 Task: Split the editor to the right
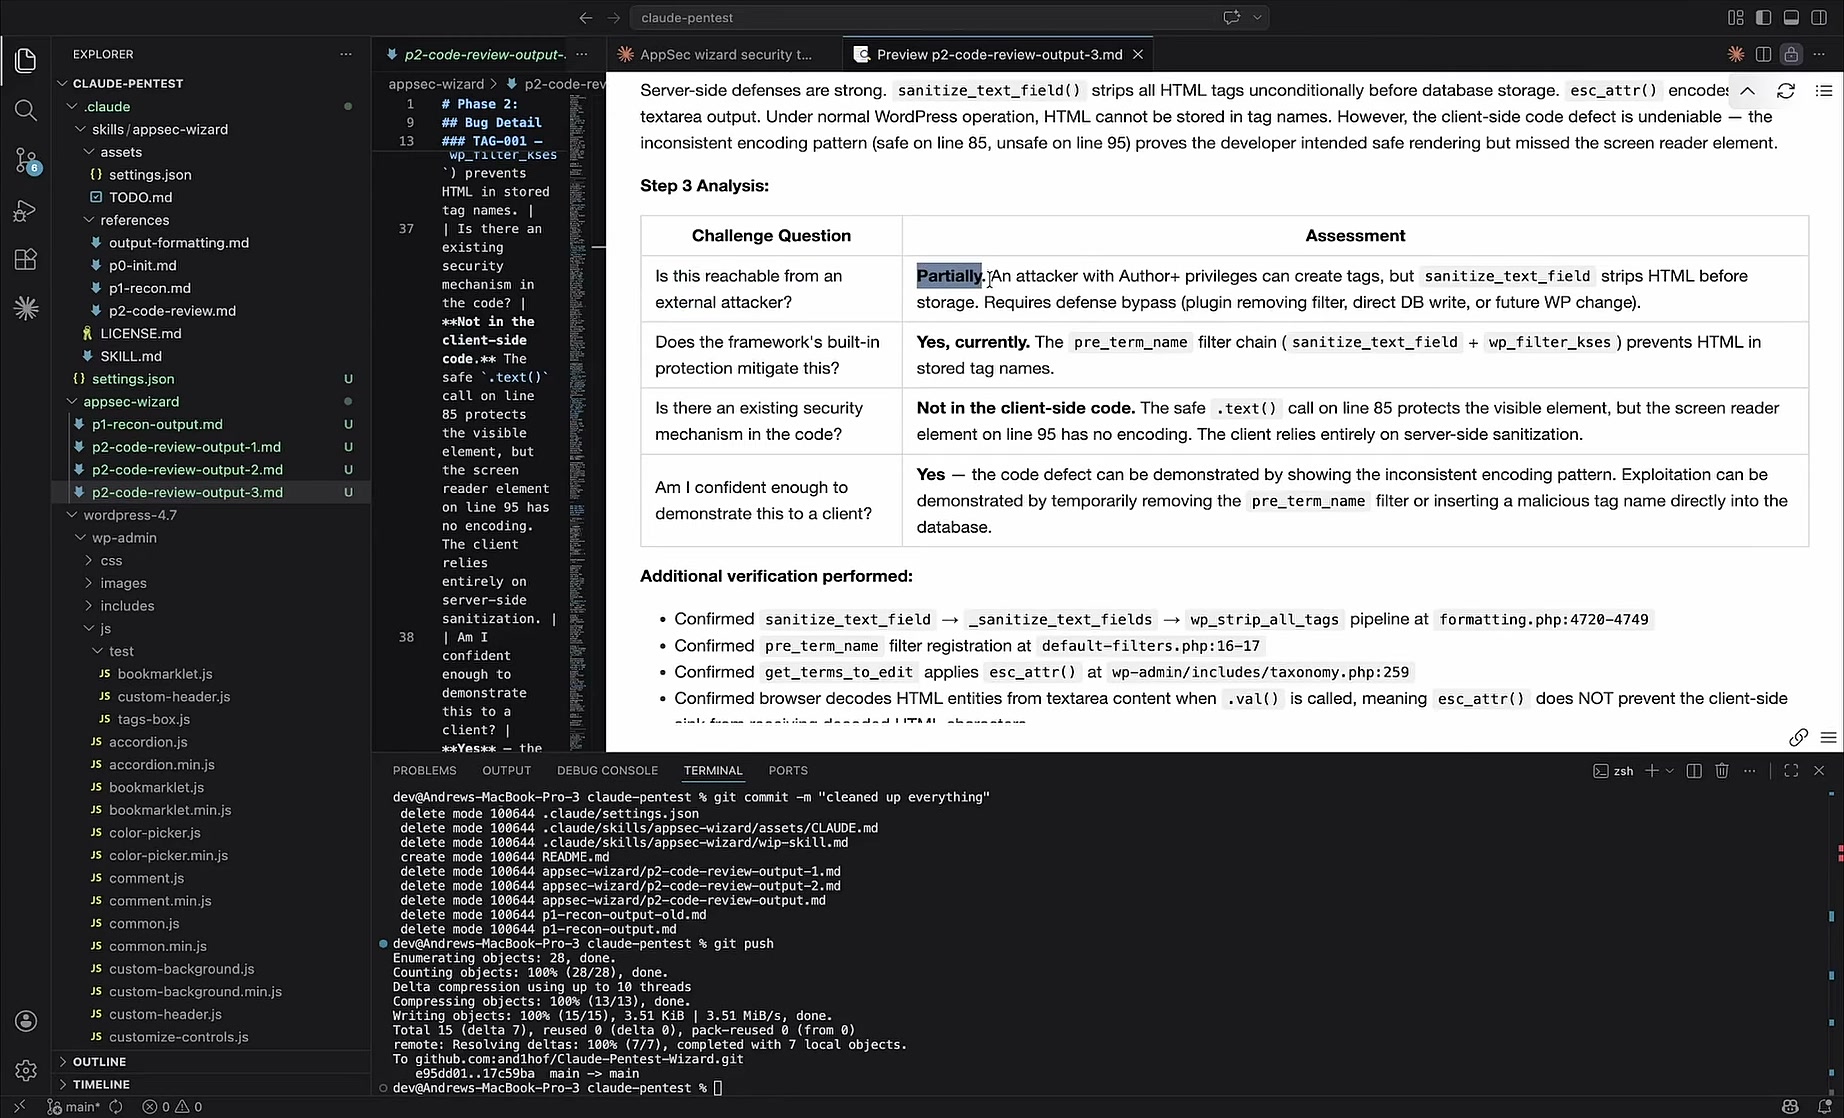[1764, 54]
